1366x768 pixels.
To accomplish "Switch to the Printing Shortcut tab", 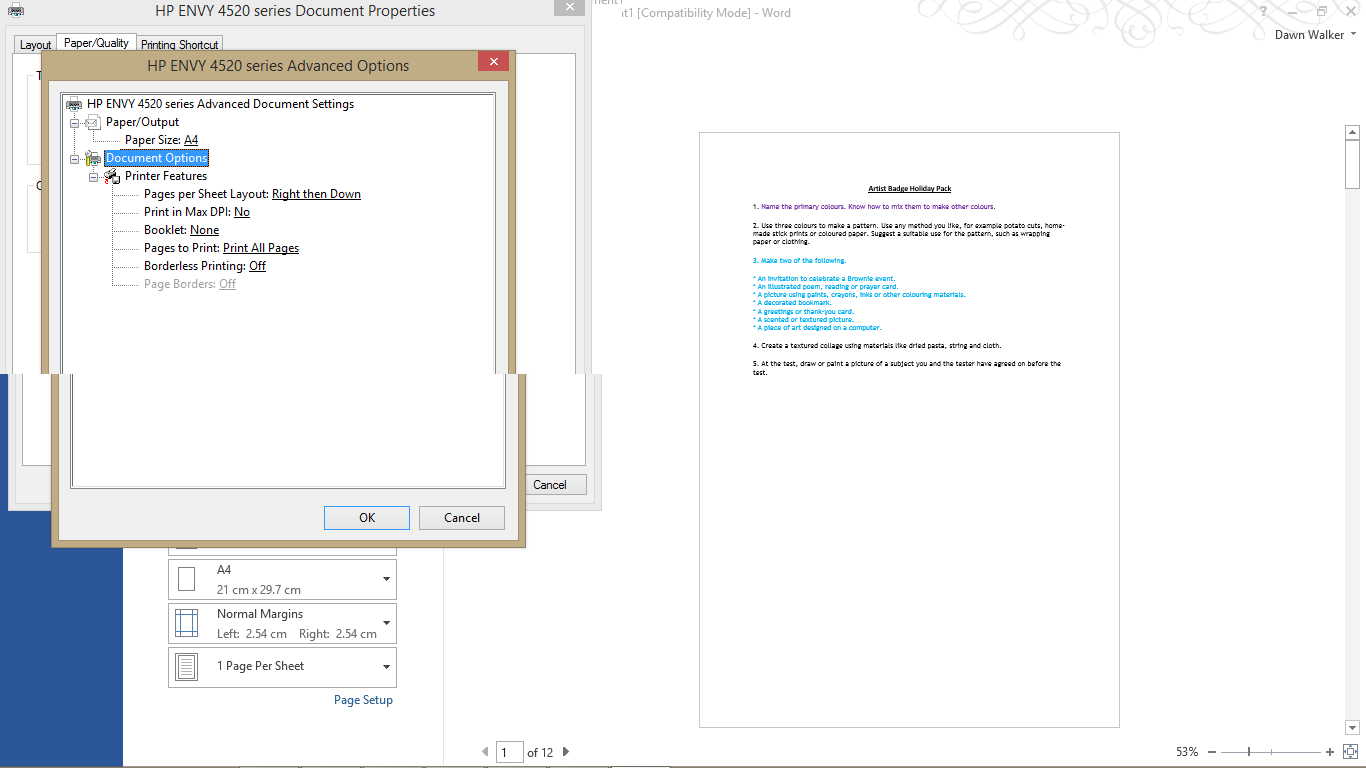I will click(x=179, y=45).
